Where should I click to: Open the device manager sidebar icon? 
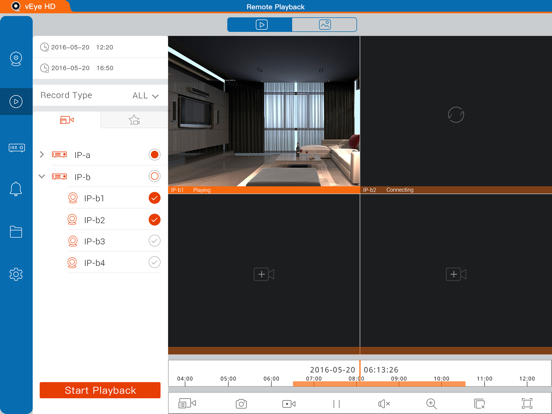point(16,148)
